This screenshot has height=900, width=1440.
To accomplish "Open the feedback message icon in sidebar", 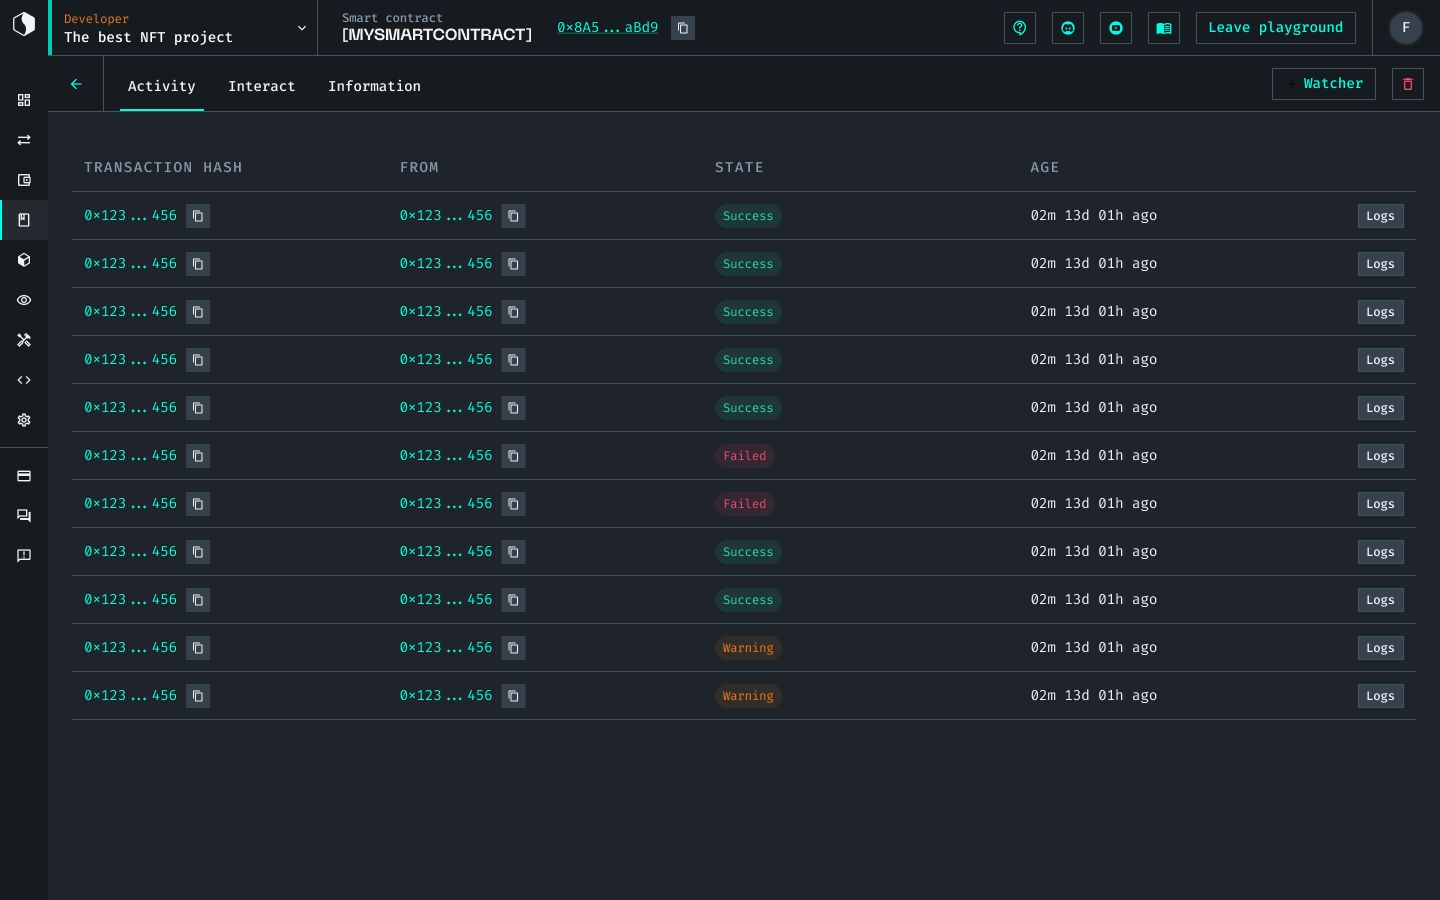I will pyautogui.click(x=24, y=556).
